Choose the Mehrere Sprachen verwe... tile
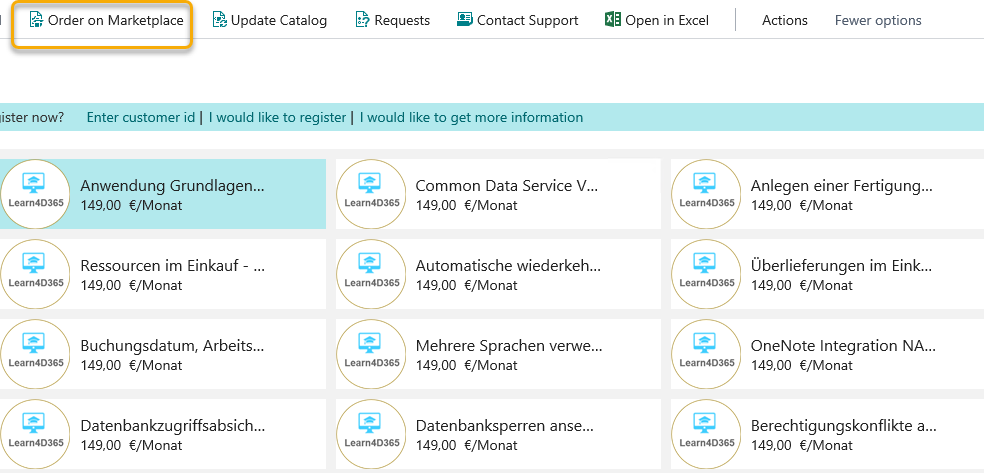 pos(508,355)
